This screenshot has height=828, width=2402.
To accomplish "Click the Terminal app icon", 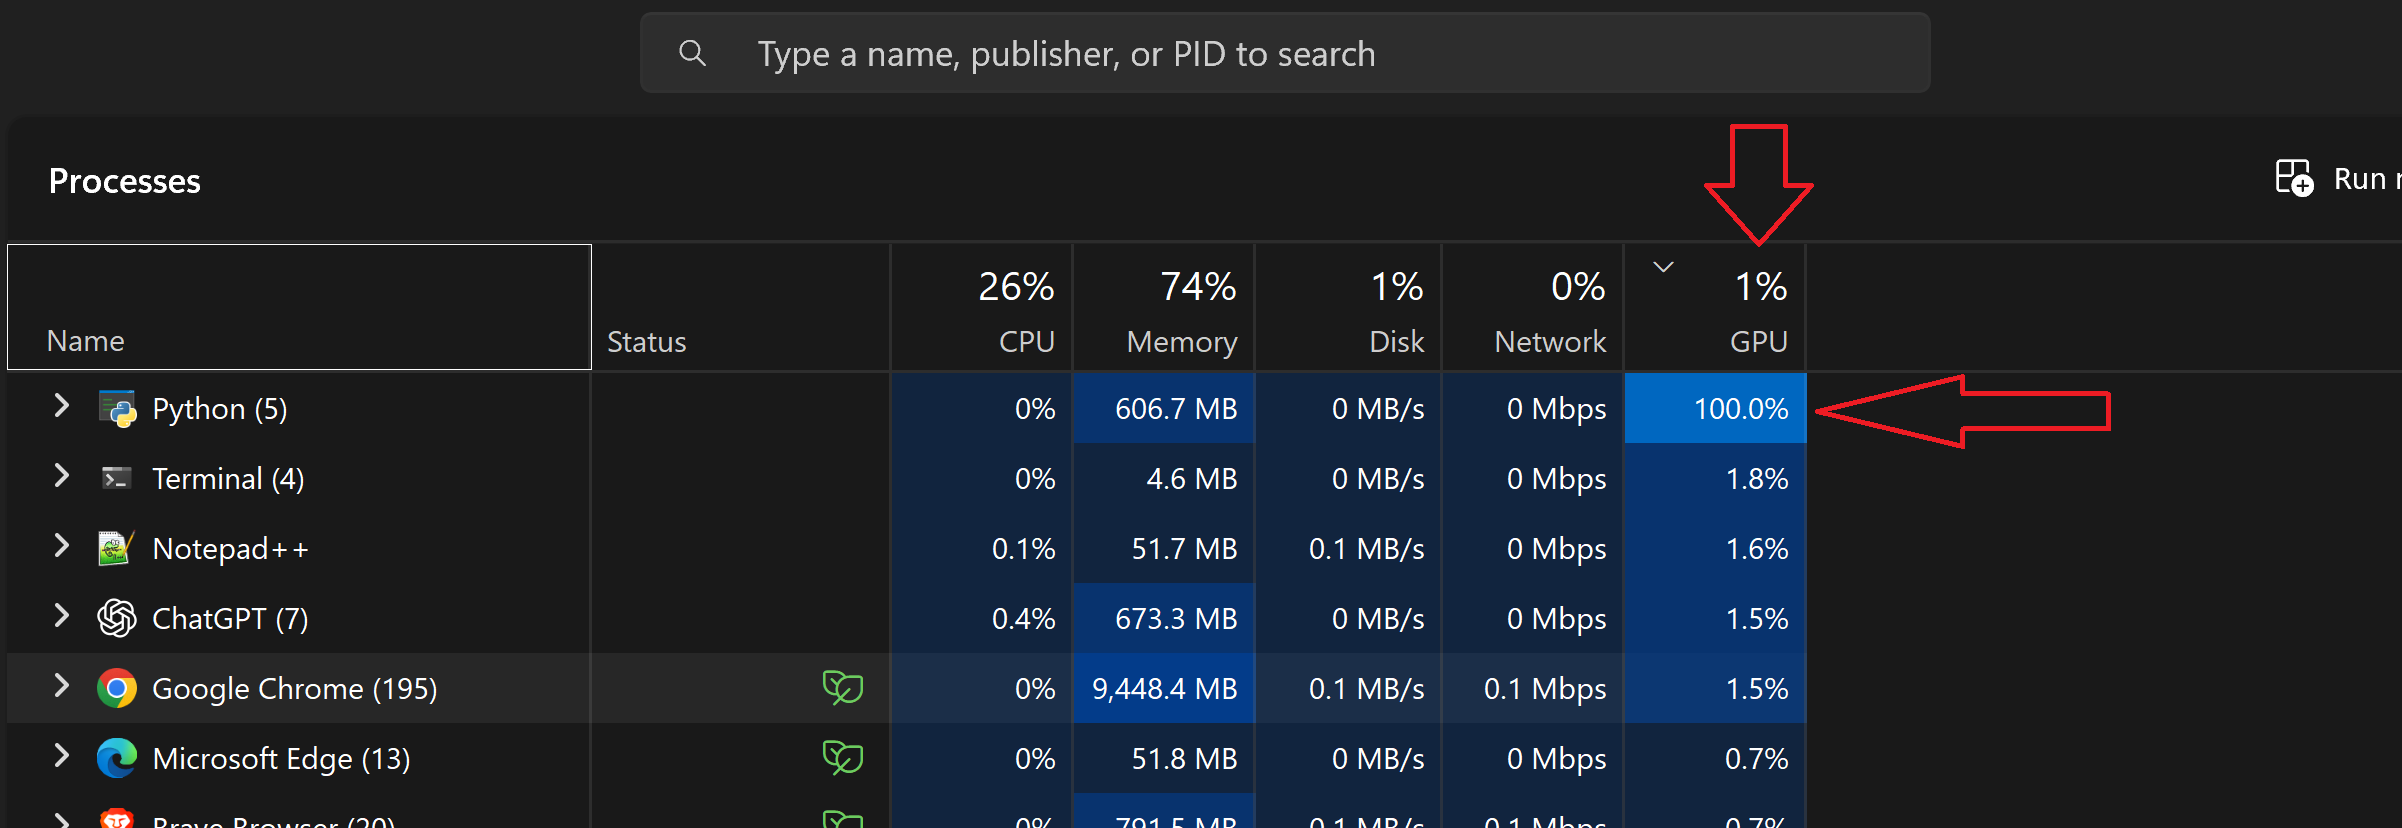I will [117, 479].
